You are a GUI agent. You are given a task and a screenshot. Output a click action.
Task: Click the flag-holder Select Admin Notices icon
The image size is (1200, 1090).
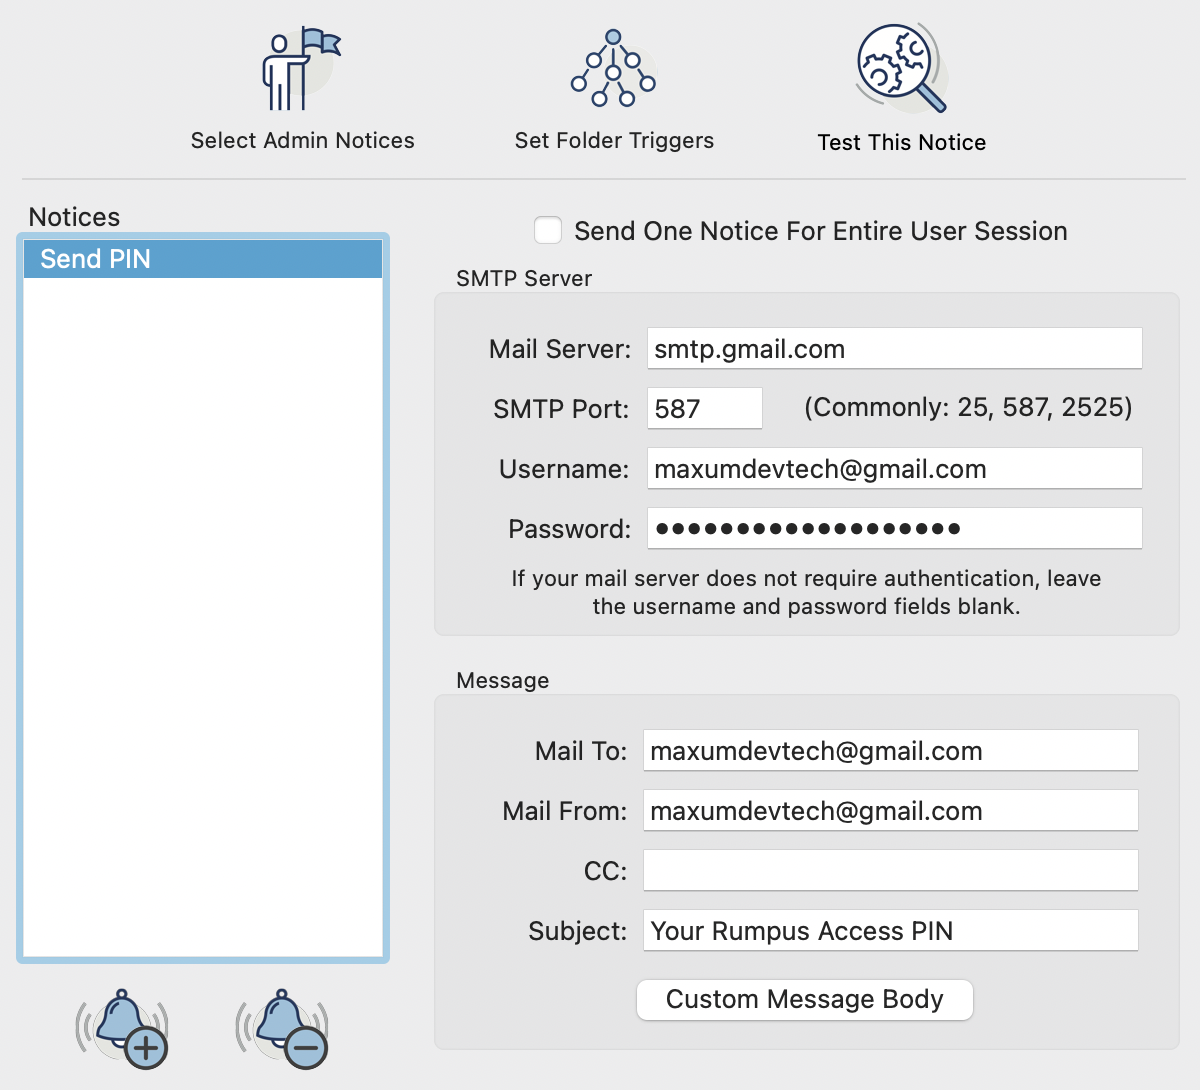300,70
